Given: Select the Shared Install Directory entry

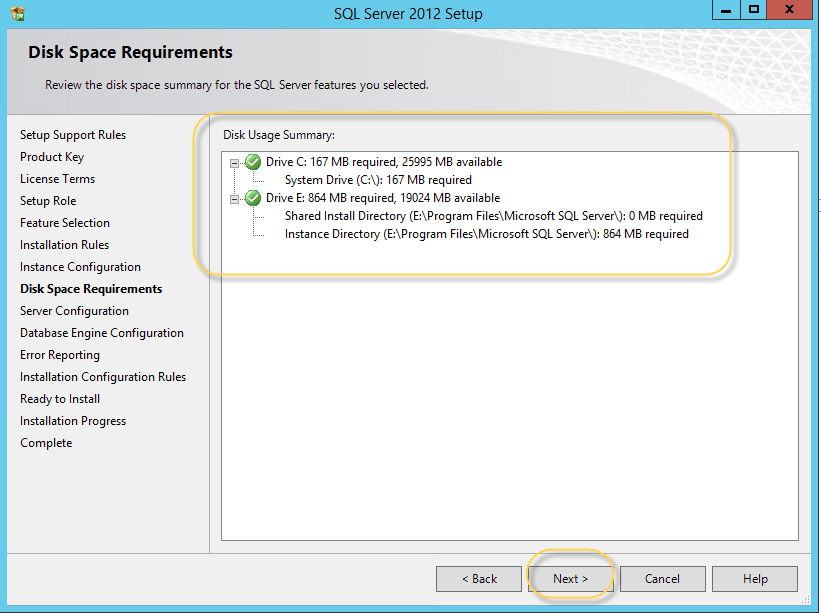Looking at the screenshot, I should 493,216.
